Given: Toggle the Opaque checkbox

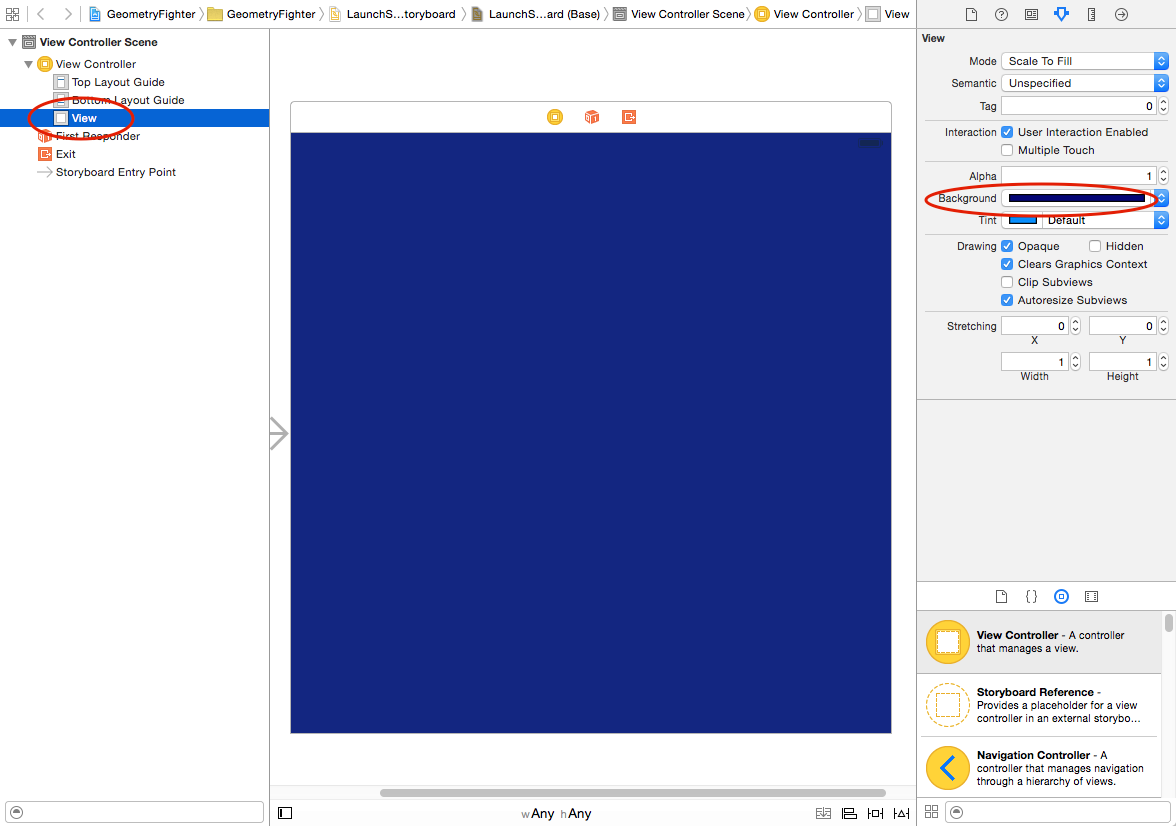Looking at the screenshot, I should coord(1007,246).
